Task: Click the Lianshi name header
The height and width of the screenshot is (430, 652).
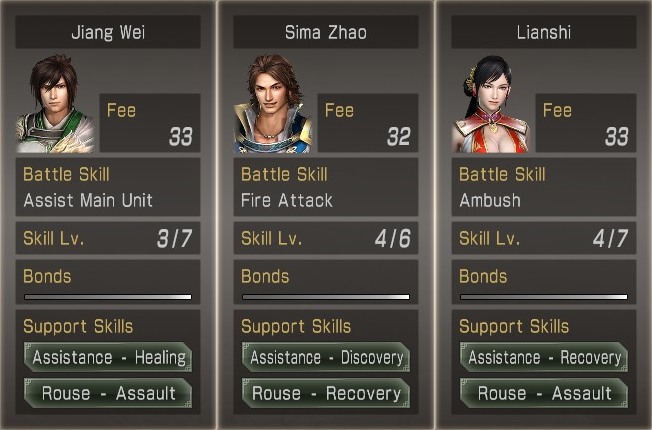Action: click(544, 32)
